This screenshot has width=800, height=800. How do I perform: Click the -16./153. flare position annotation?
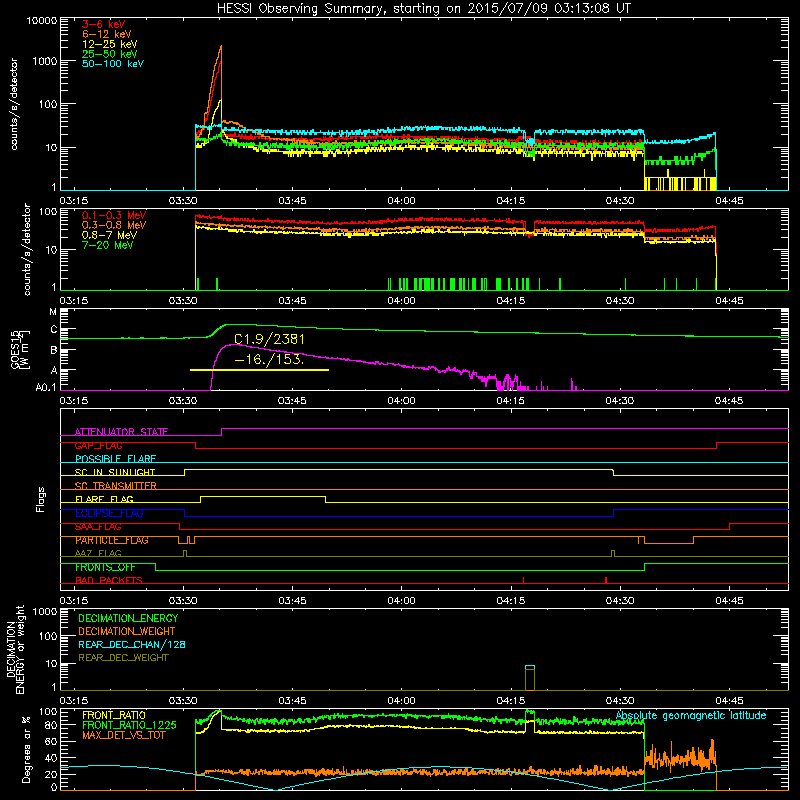pyautogui.click(x=269, y=359)
